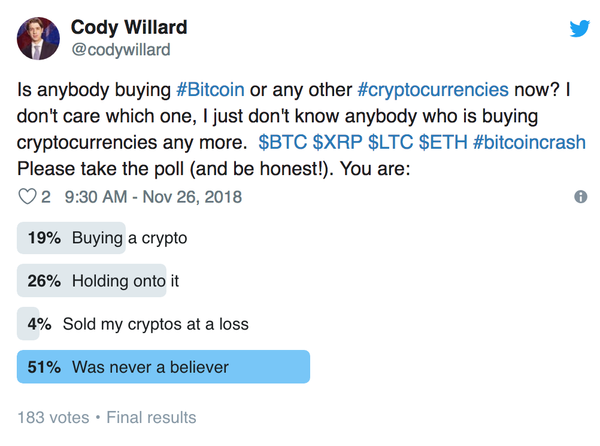Select the Was never a believer bar
This screenshot has width=600, height=446.
(x=163, y=367)
